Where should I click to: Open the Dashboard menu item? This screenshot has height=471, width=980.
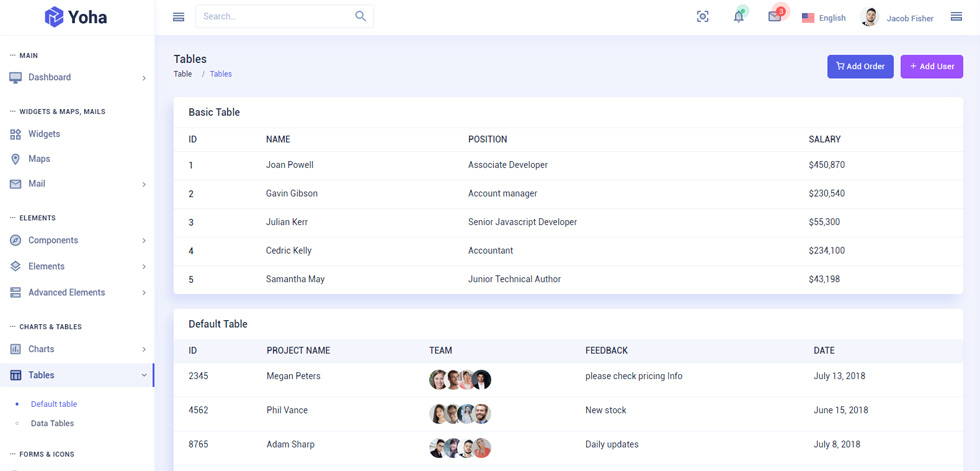click(x=78, y=77)
